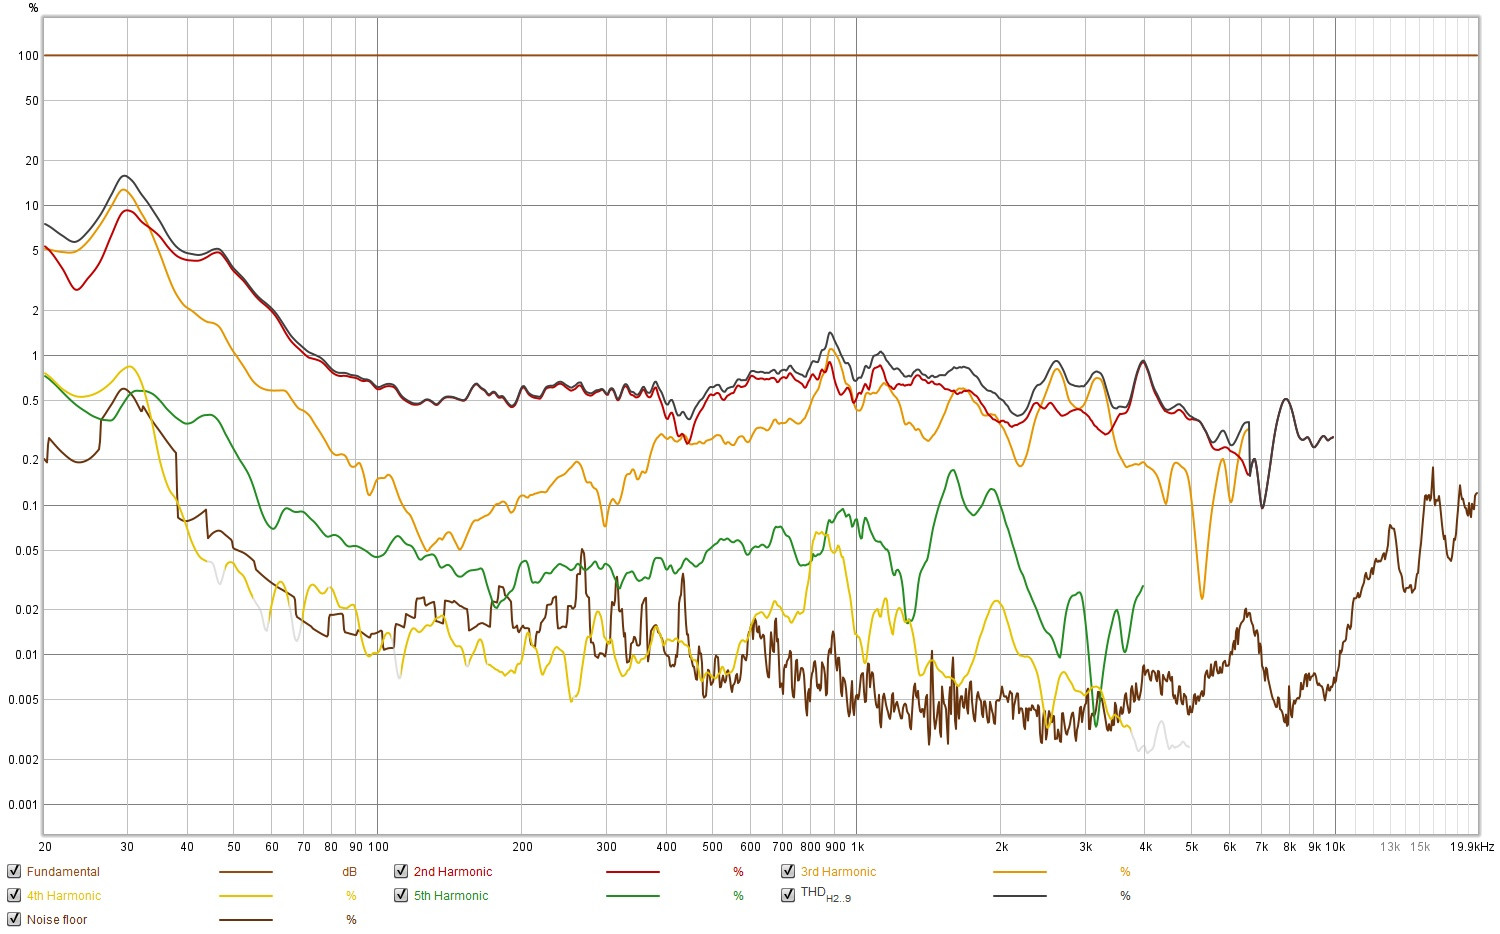This screenshot has width=1500, height=934.
Task: Click the red 2nd Harmonic line sample
Action: 633,872
